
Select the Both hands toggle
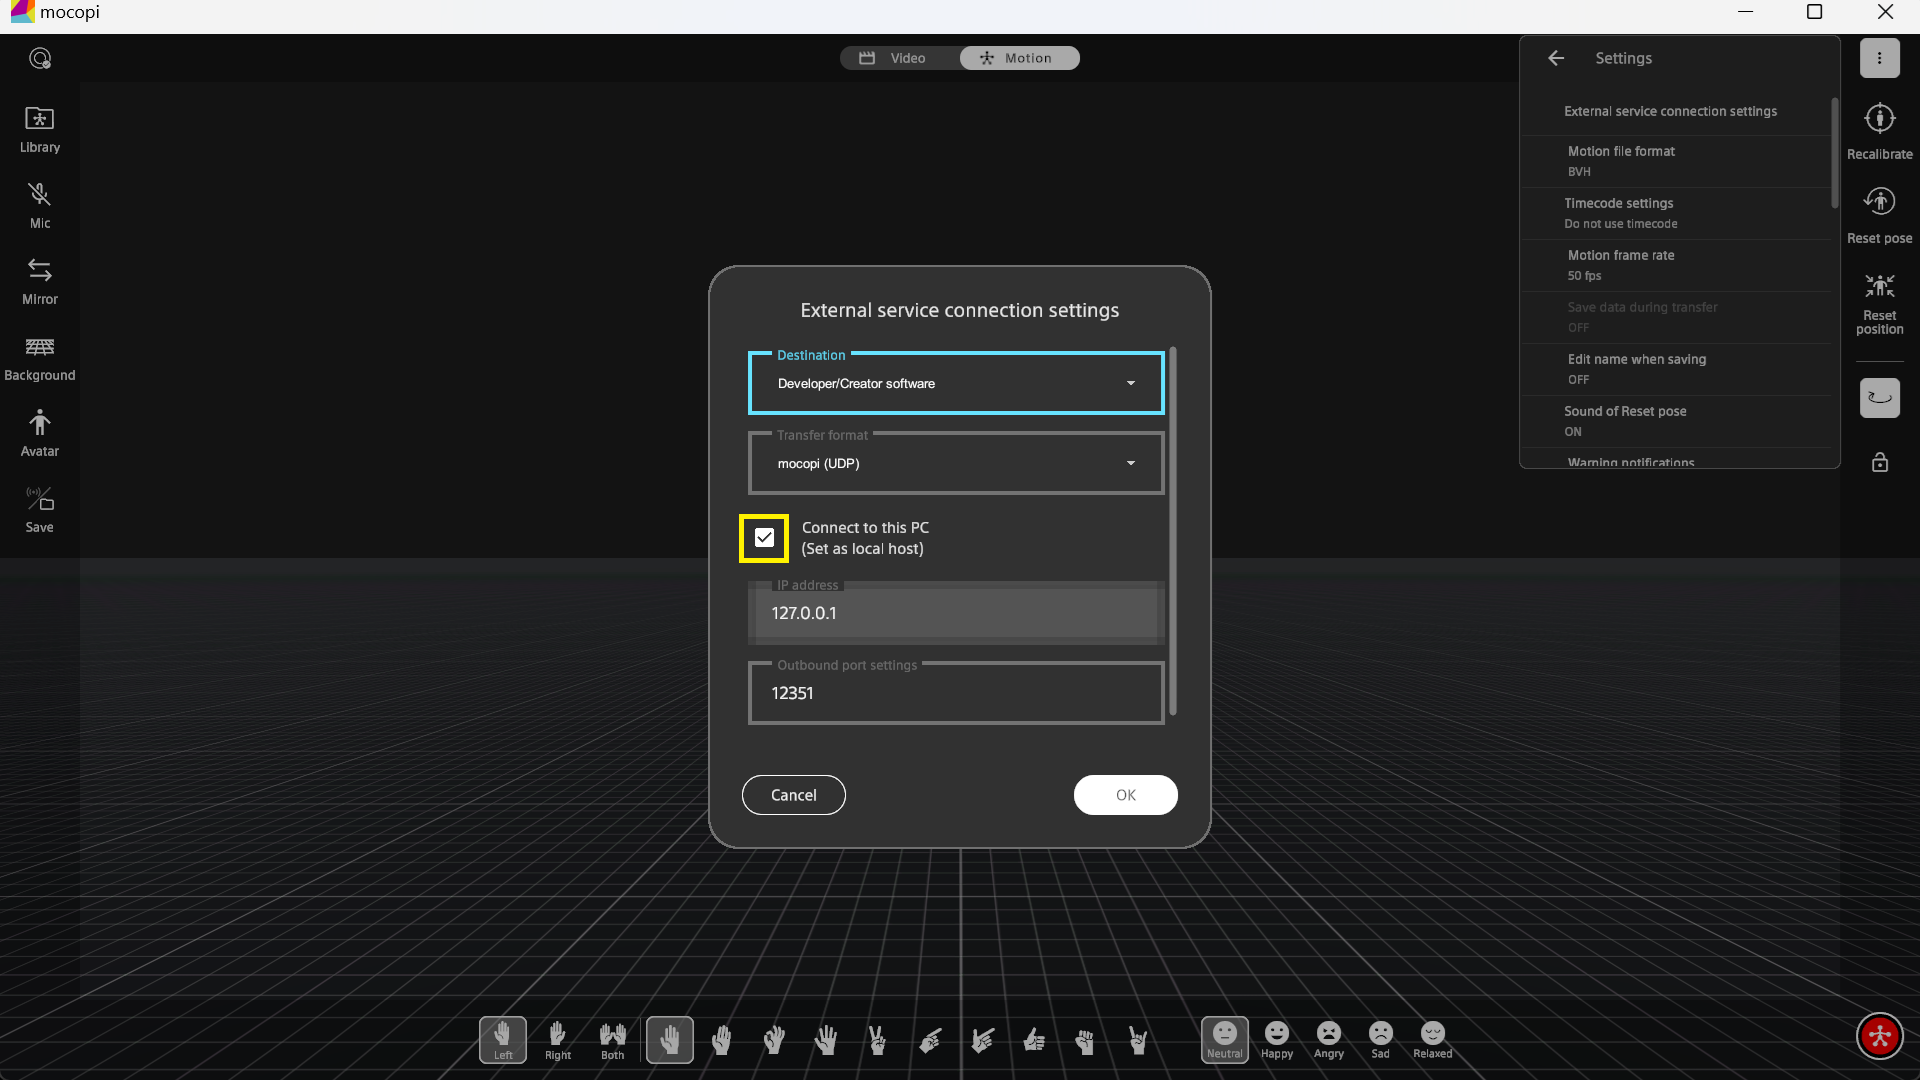612,1040
